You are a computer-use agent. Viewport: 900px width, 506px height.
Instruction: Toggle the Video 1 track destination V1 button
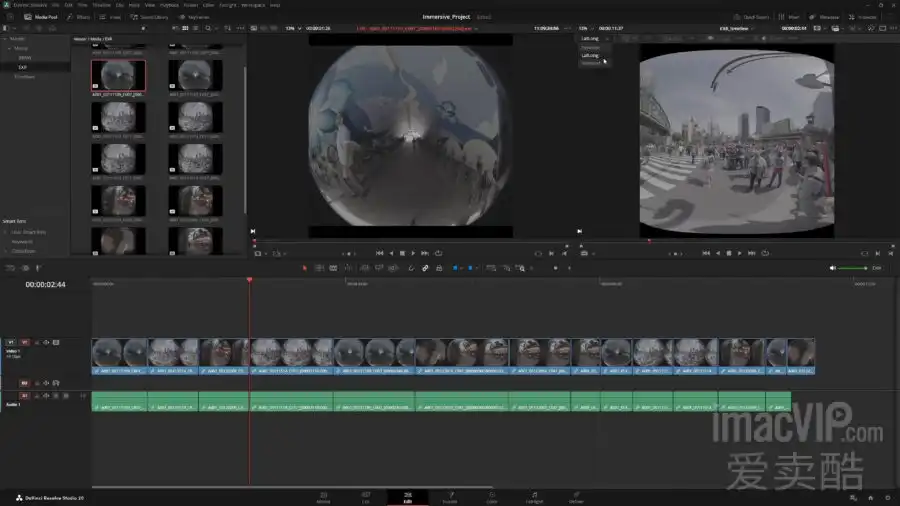pyautogui.click(x=25, y=342)
